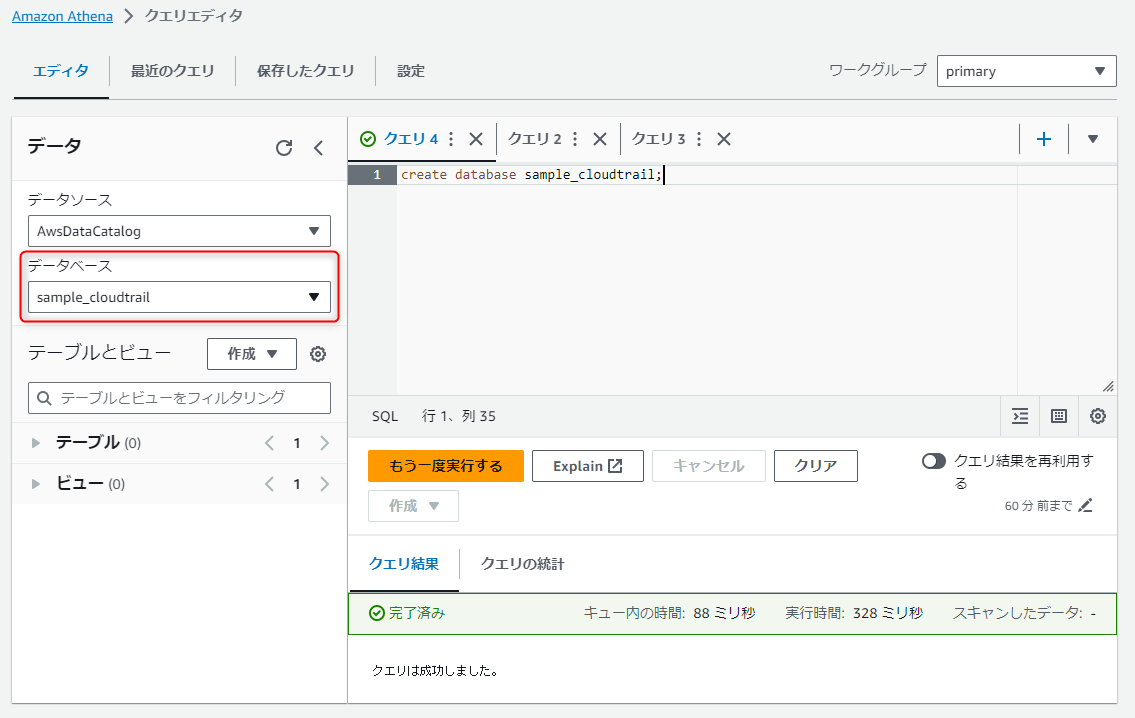Expand the テーブル section
This screenshot has height=718, width=1135.
click(37, 441)
